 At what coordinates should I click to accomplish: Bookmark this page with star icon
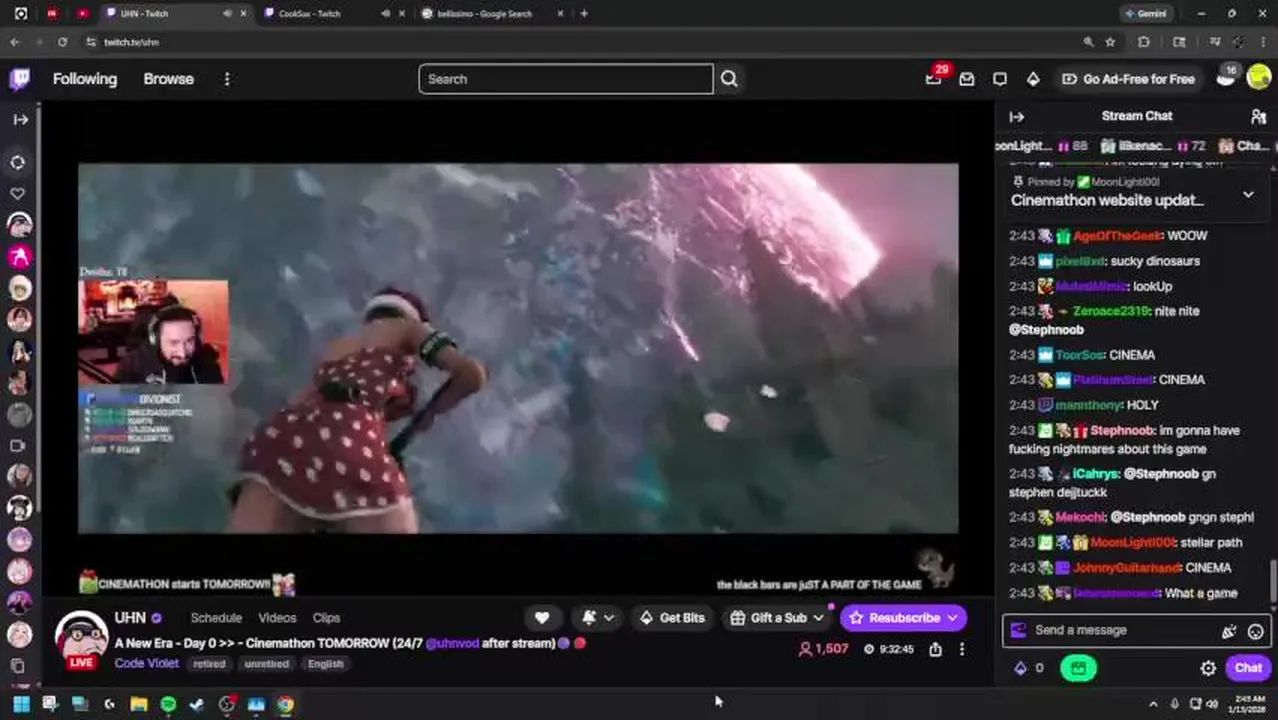tap(1110, 42)
